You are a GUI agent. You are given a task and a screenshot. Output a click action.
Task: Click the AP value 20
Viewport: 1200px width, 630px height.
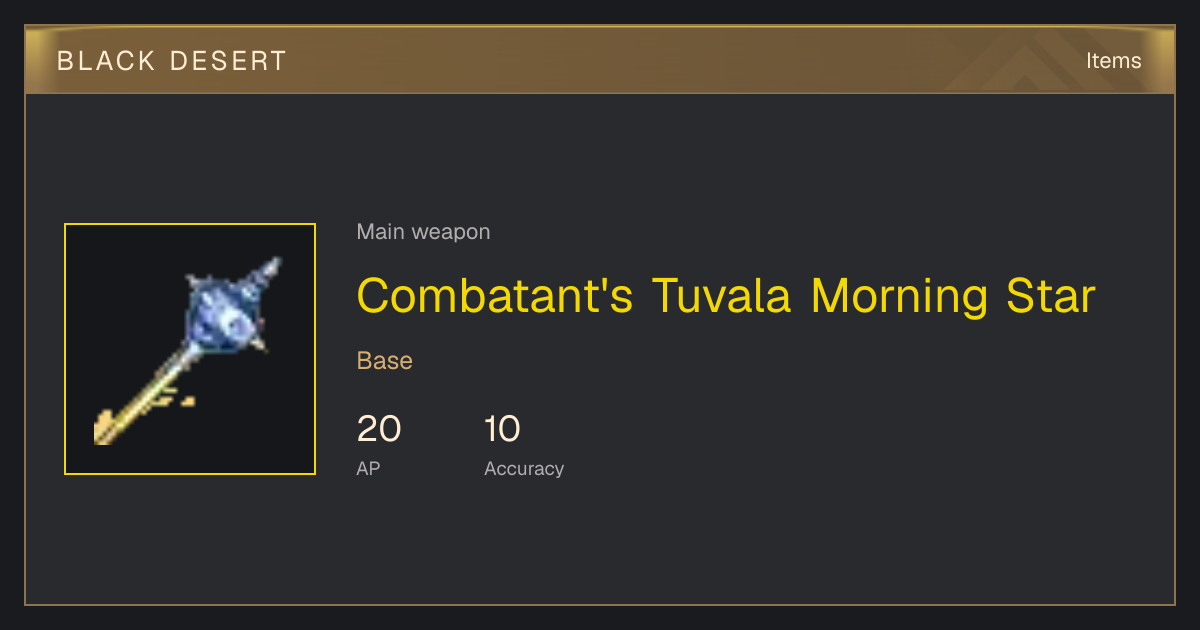click(x=379, y=429)
